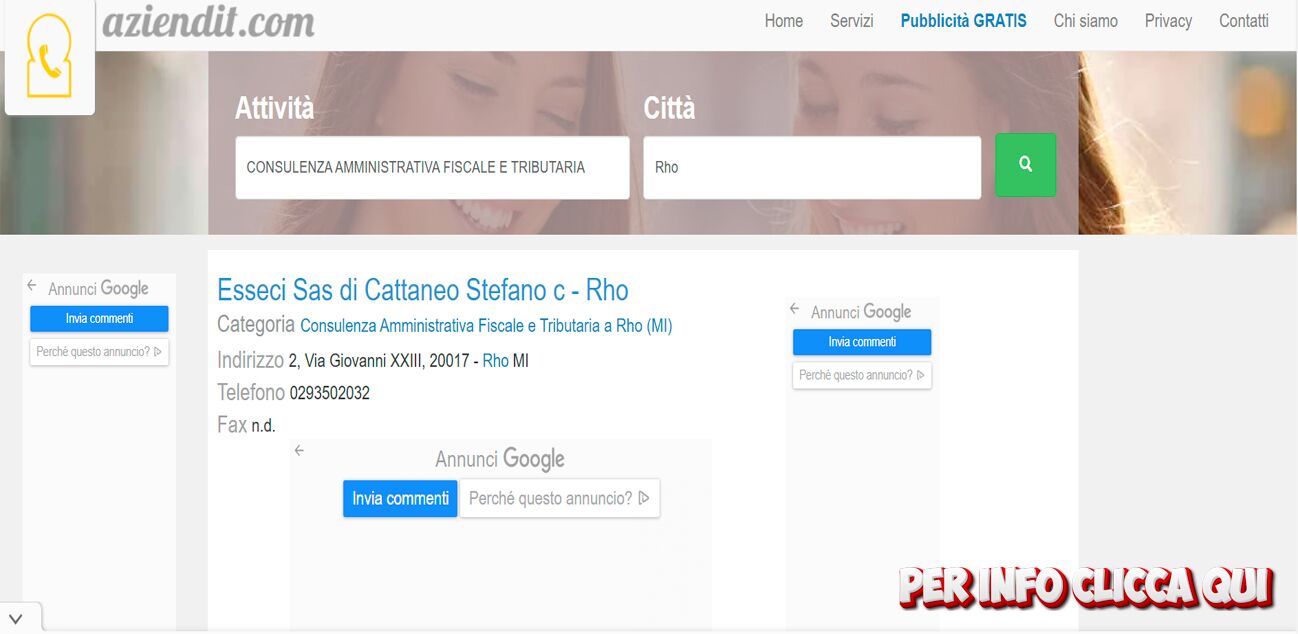Expand the chevron at bottom-left corner
This screenshot has width=1298, height=634.
[x=17, y=617]
